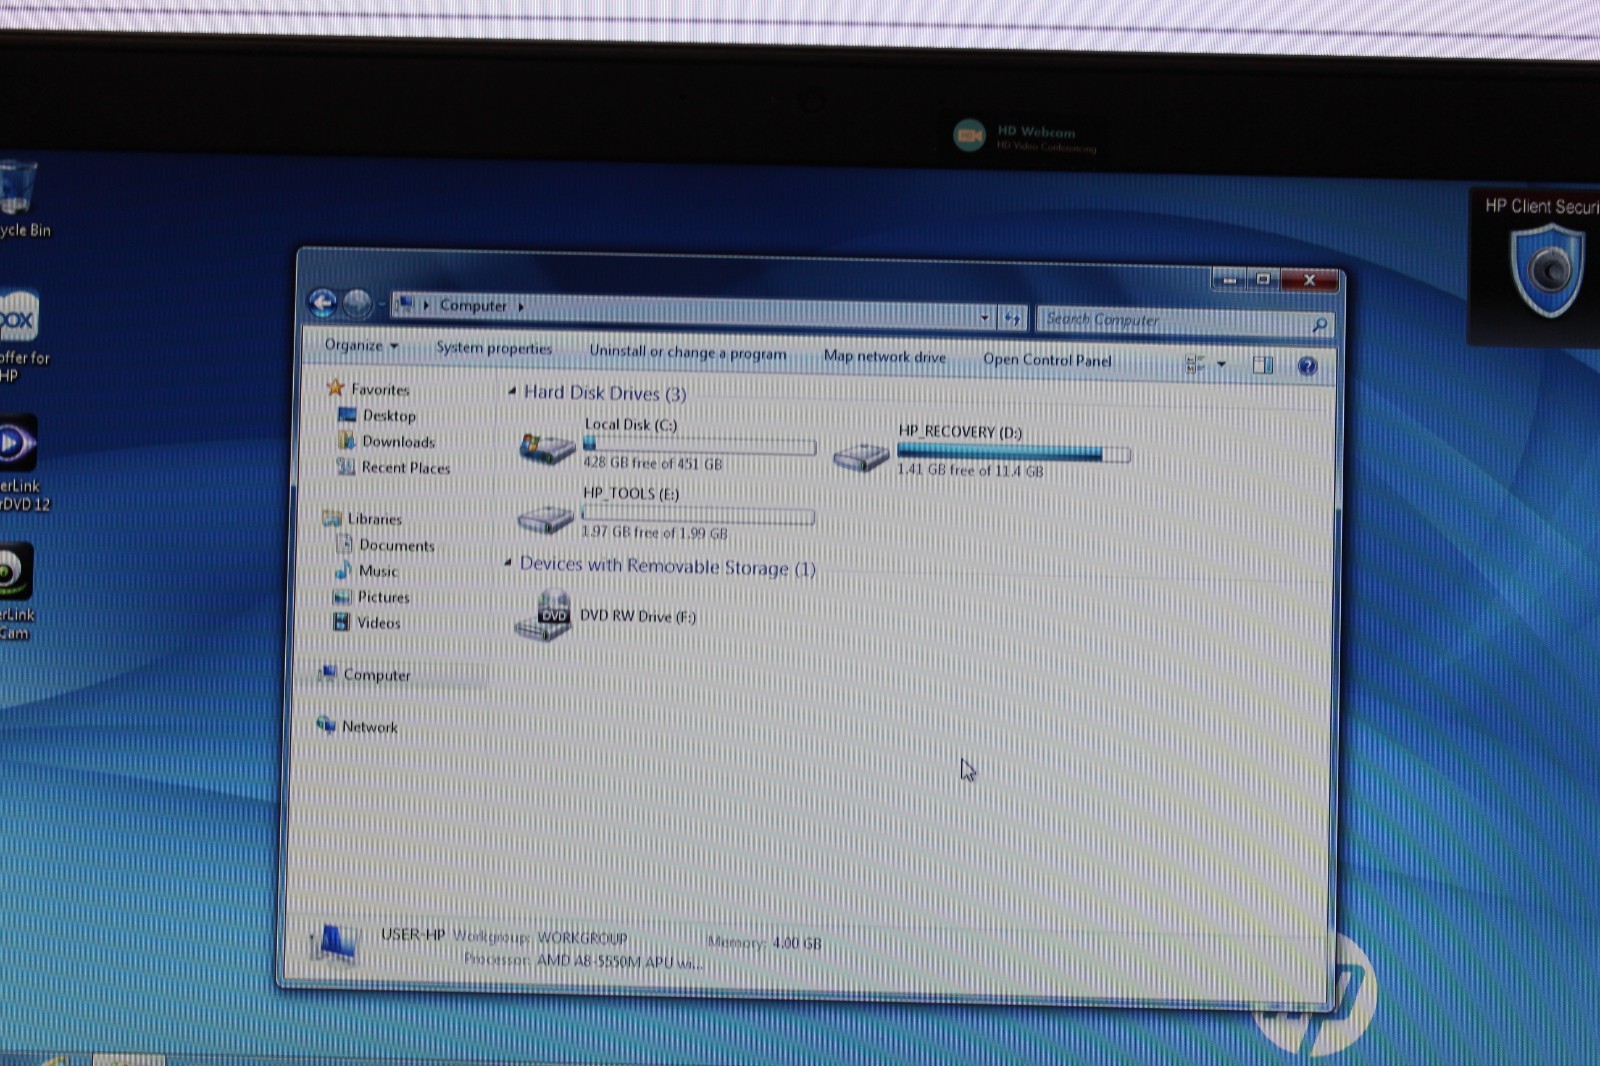Open the Organize dropdown menu
Screen dimensions: 1600x1066
pos(361,345)
